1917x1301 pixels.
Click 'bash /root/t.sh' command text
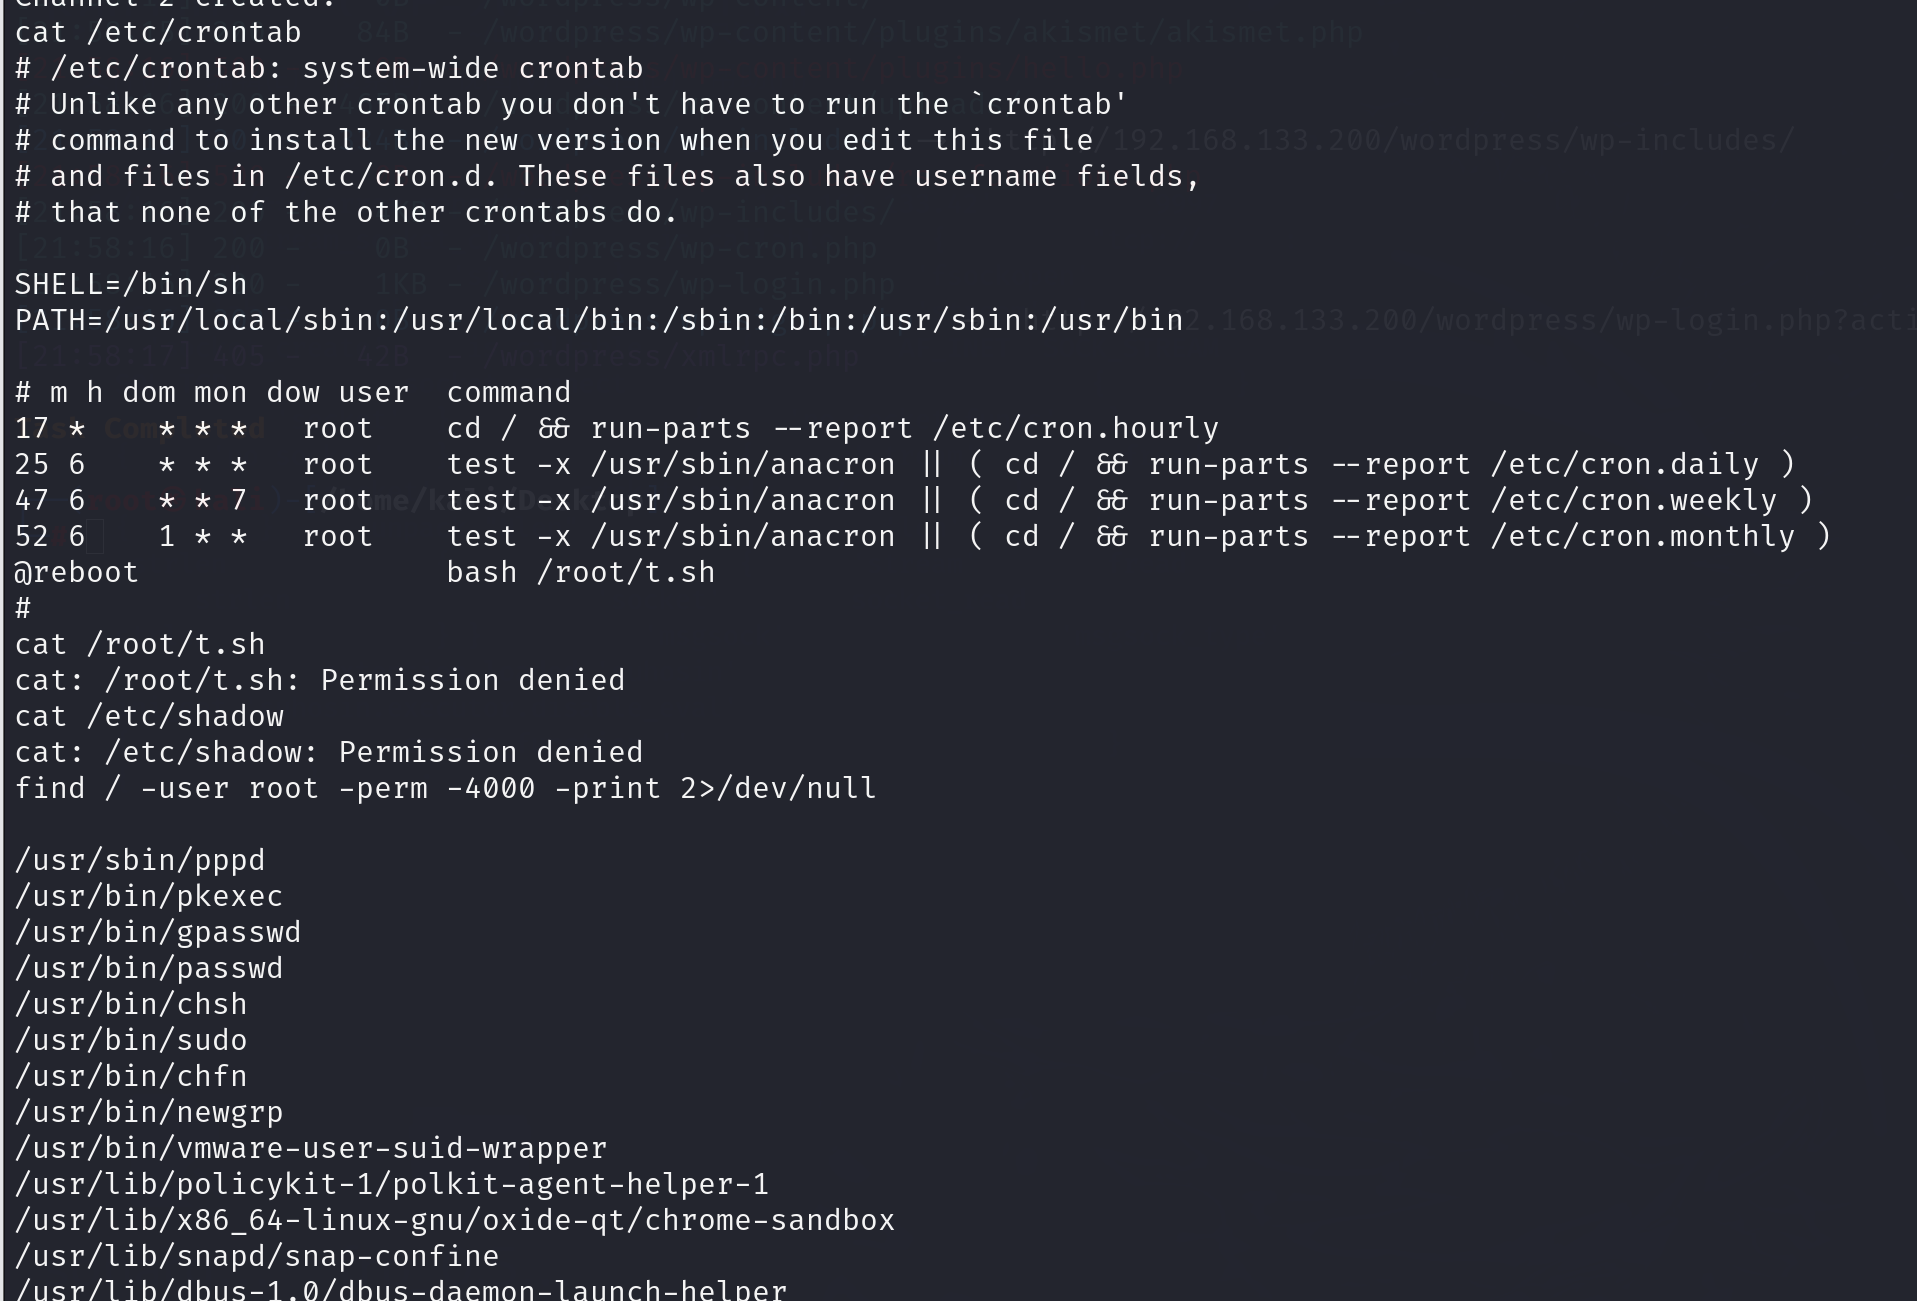581,572
